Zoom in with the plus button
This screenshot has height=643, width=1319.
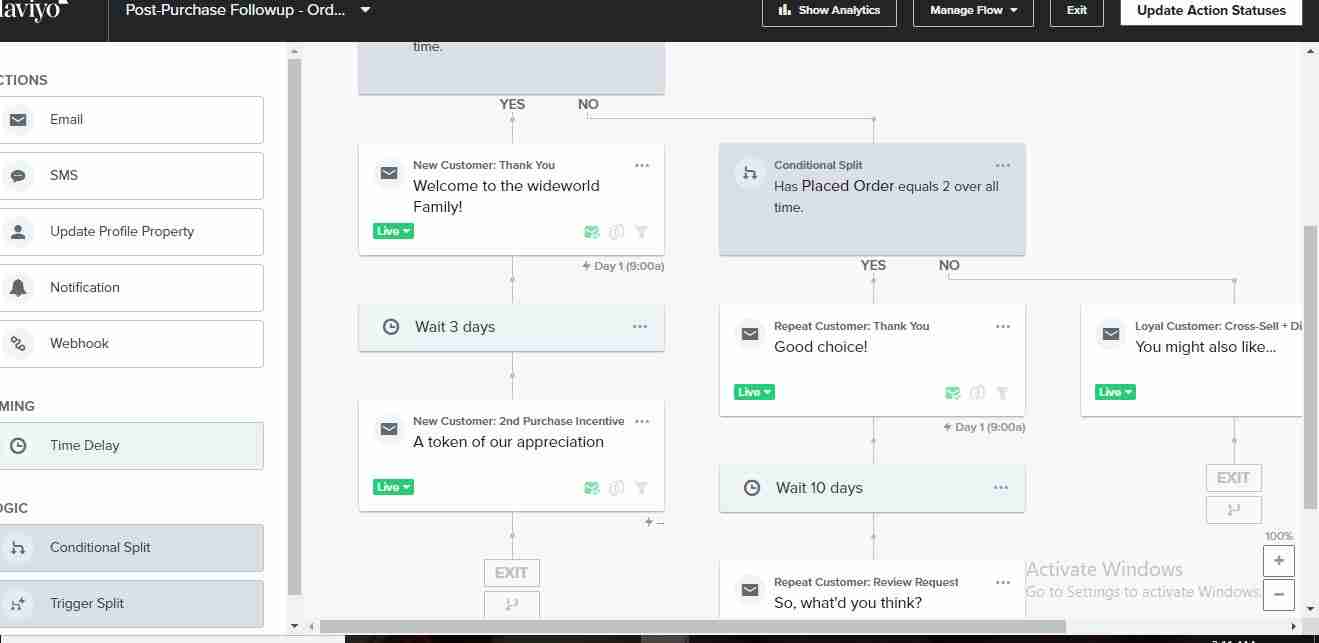tap(1278, 561)
